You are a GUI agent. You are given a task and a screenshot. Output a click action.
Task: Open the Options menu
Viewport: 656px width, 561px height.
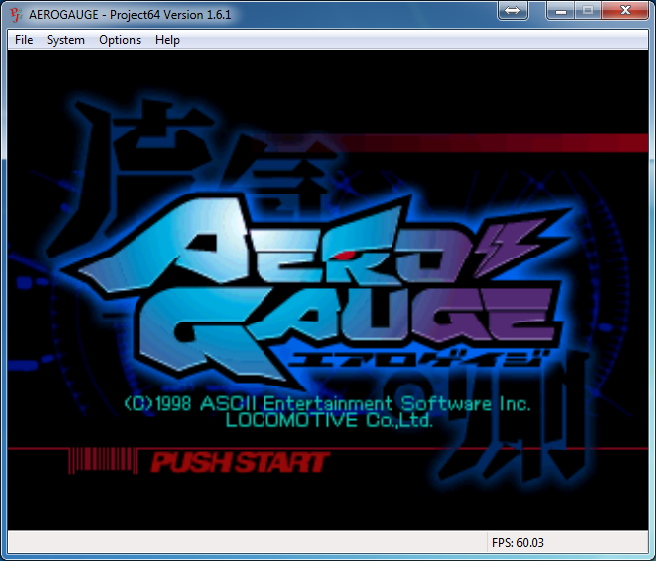click(x=120, y=40)
